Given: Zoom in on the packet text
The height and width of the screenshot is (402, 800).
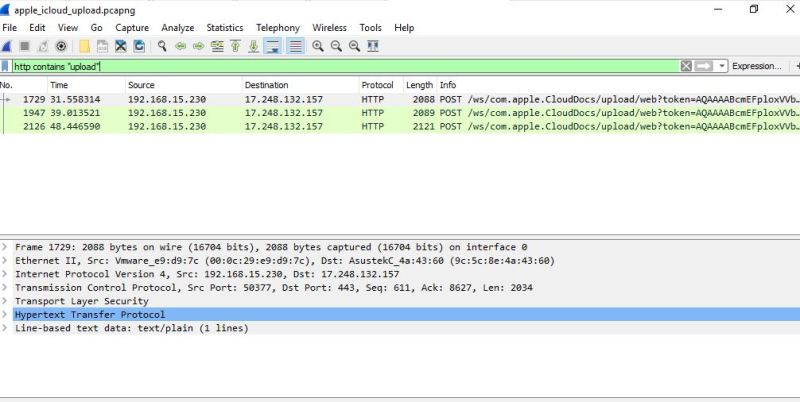Looking at the screenshot, I should pyautogui.click(x=318, y=46).
